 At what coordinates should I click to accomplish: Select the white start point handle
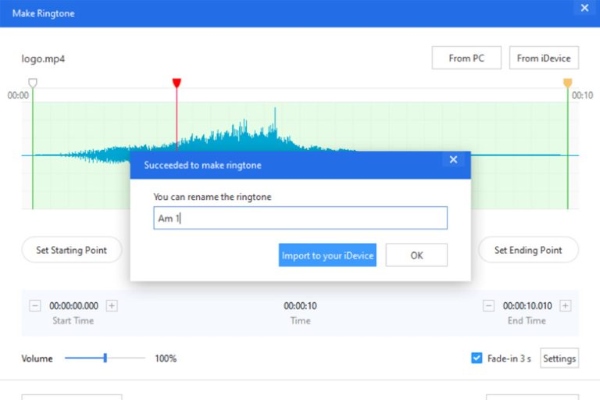(33, 84)
